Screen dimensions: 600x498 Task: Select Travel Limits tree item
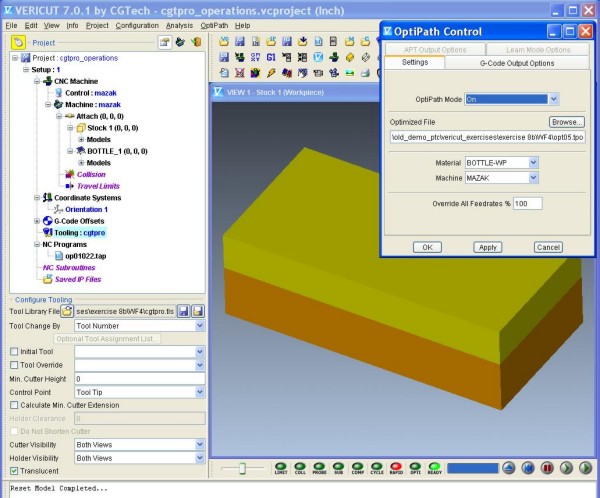(x=98, y=186)
